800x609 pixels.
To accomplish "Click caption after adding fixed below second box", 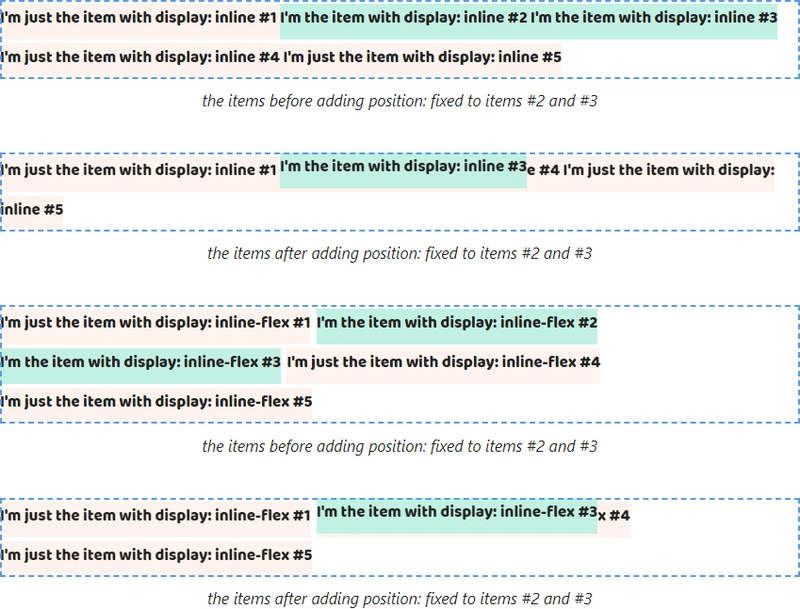I will (399, 253).
